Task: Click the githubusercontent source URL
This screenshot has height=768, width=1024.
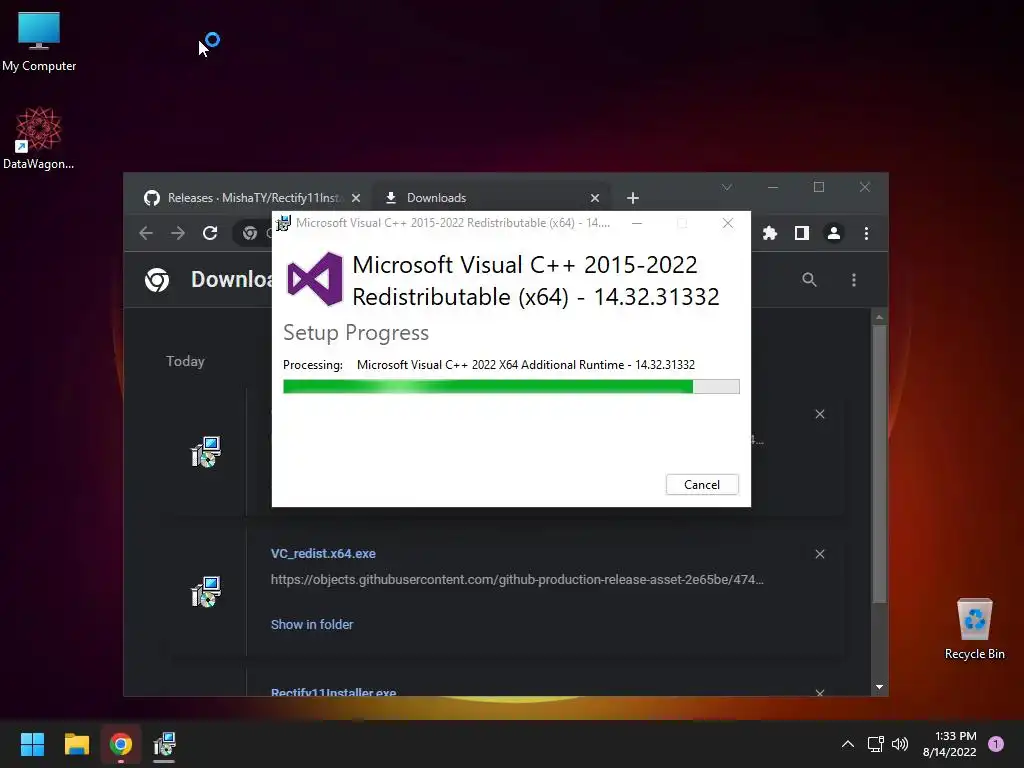Action: (x=517, y=579)
